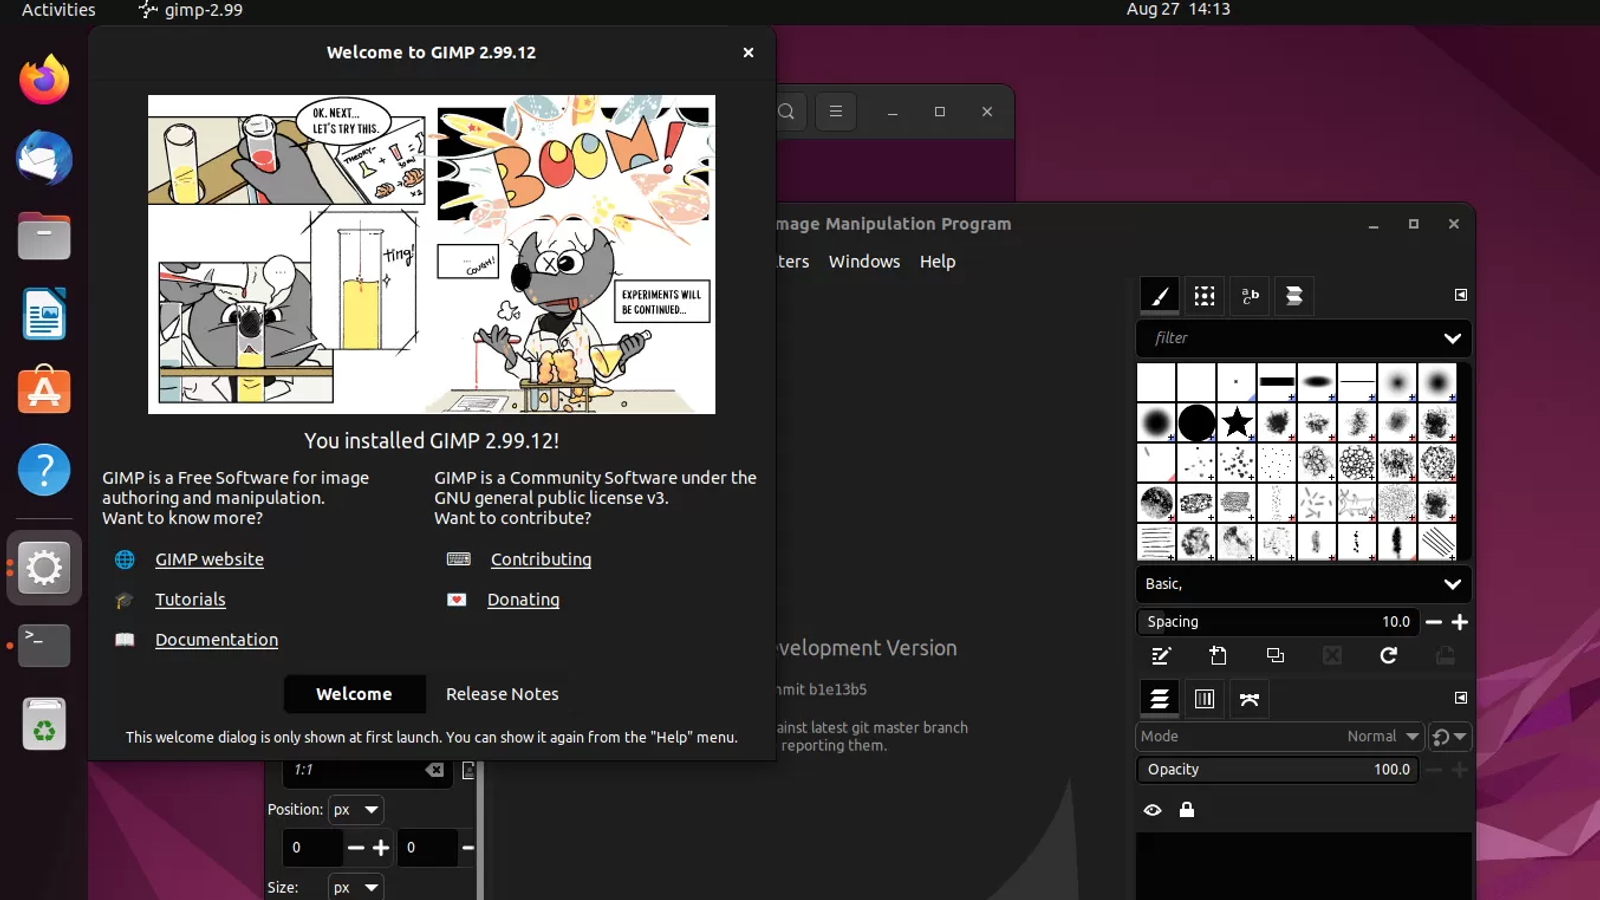Click the first Position value field

[313, 848]
